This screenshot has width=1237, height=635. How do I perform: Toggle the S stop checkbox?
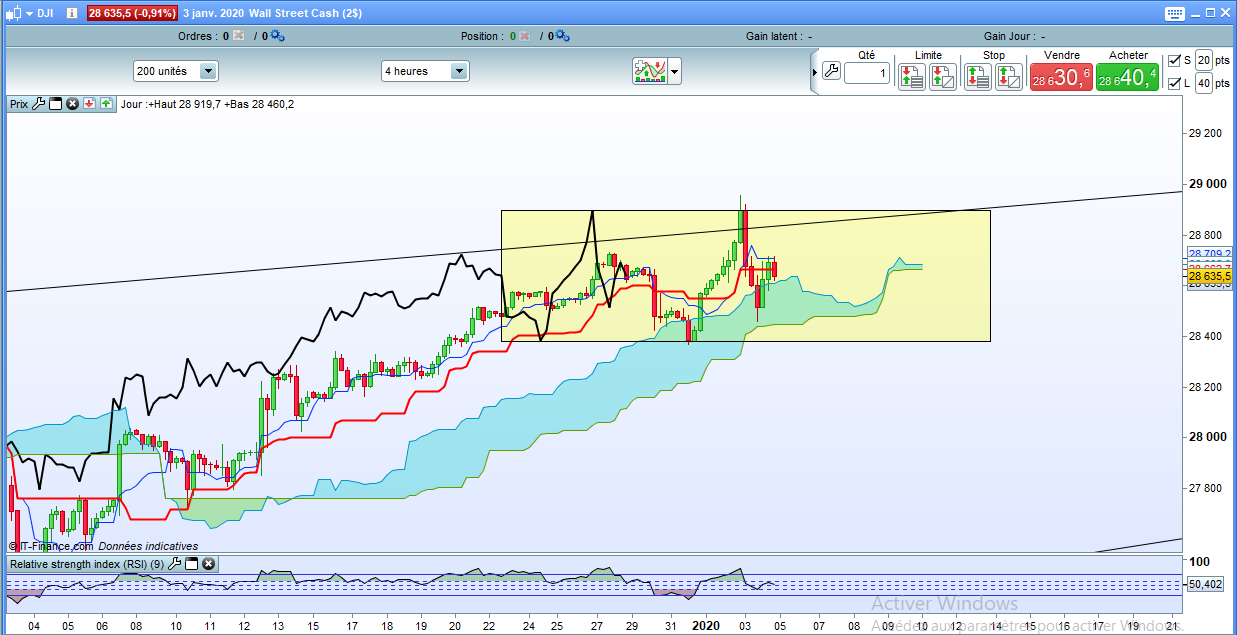(1174, 60)
